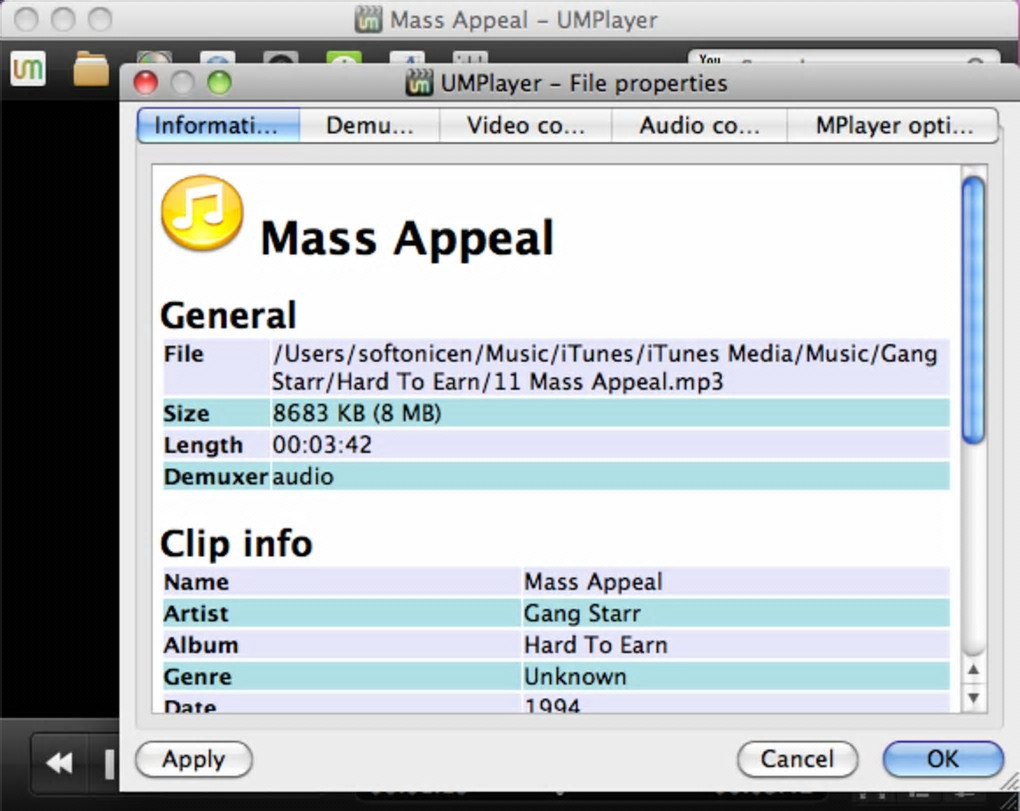Click the Artist row label
This screenshot has height=811, width=1020.
196,613
